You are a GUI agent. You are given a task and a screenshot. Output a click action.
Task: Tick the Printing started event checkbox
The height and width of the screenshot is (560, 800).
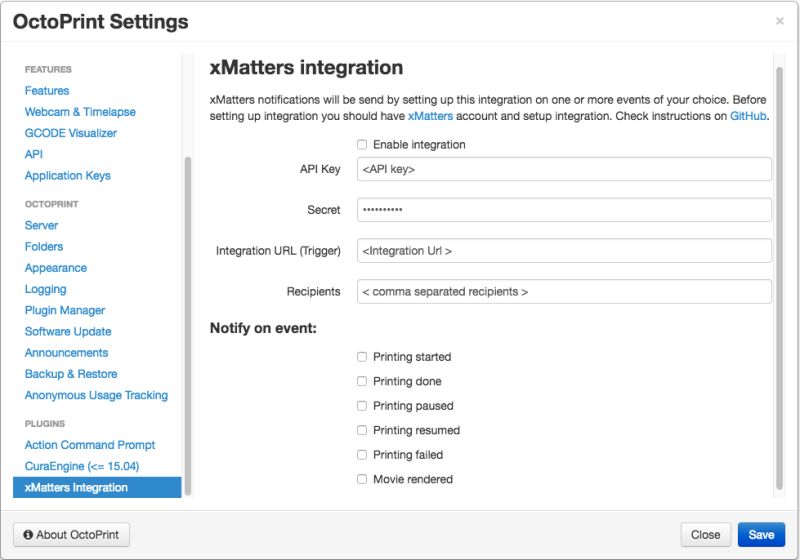pos(362,357)
